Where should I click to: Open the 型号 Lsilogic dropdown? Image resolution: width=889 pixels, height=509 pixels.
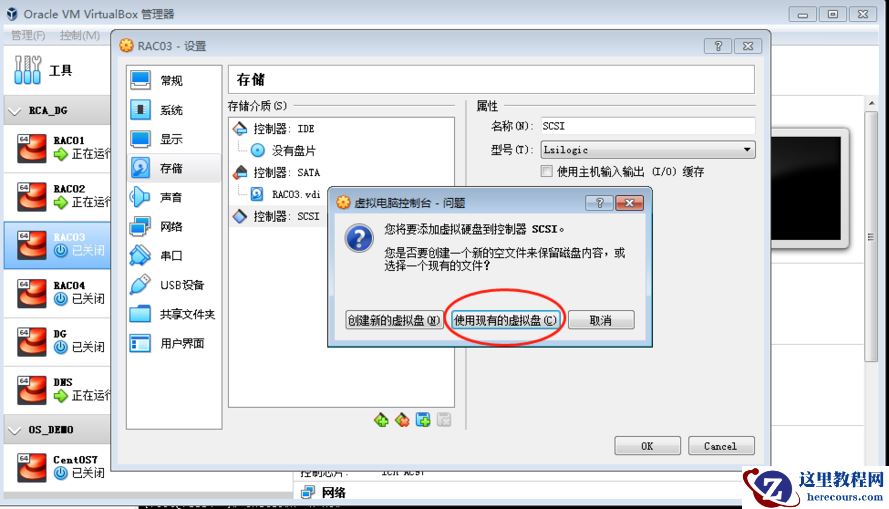(648, 150)
